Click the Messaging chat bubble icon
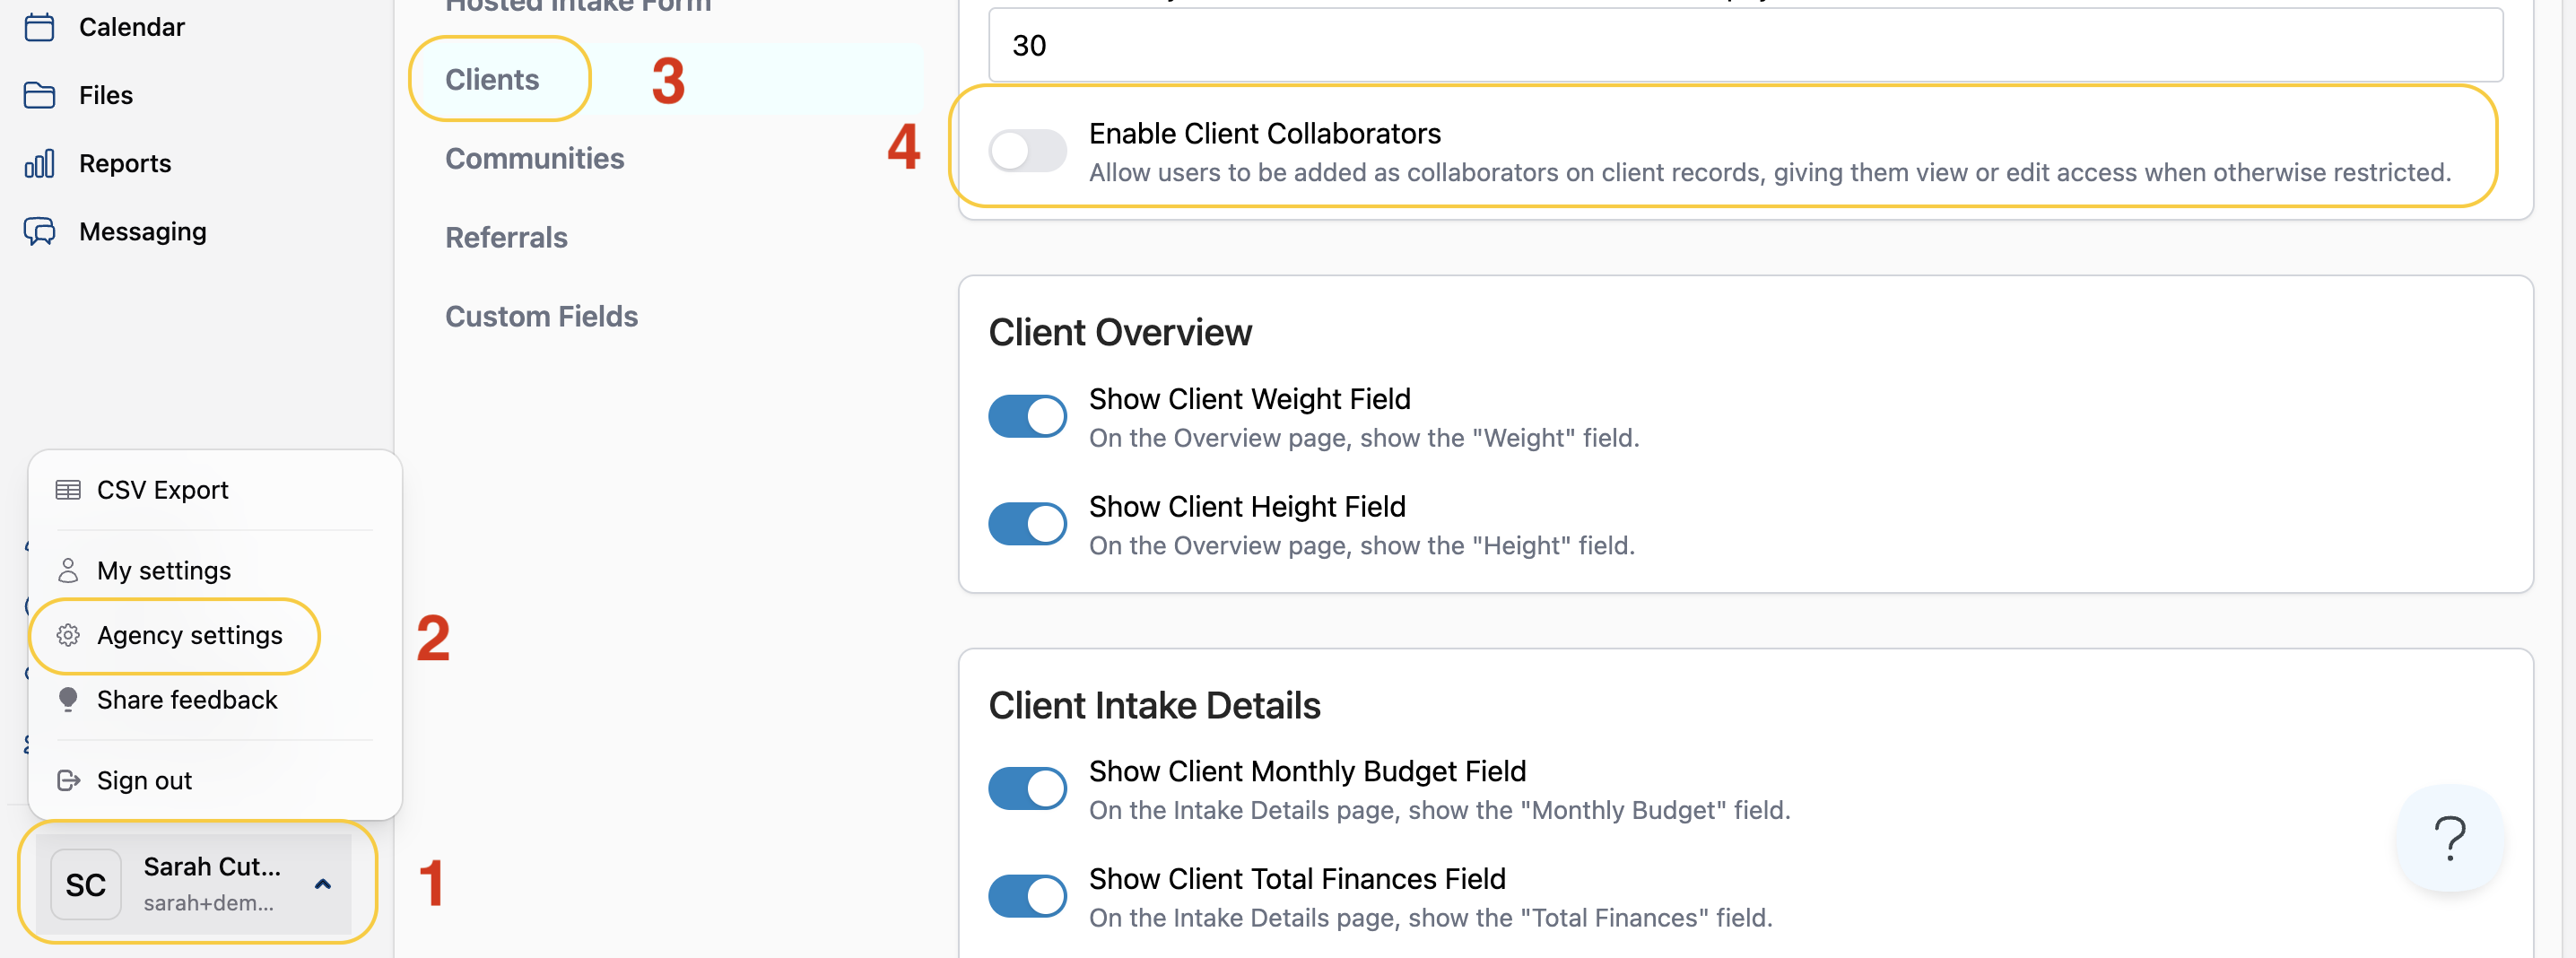 click(x=39, y=231)
